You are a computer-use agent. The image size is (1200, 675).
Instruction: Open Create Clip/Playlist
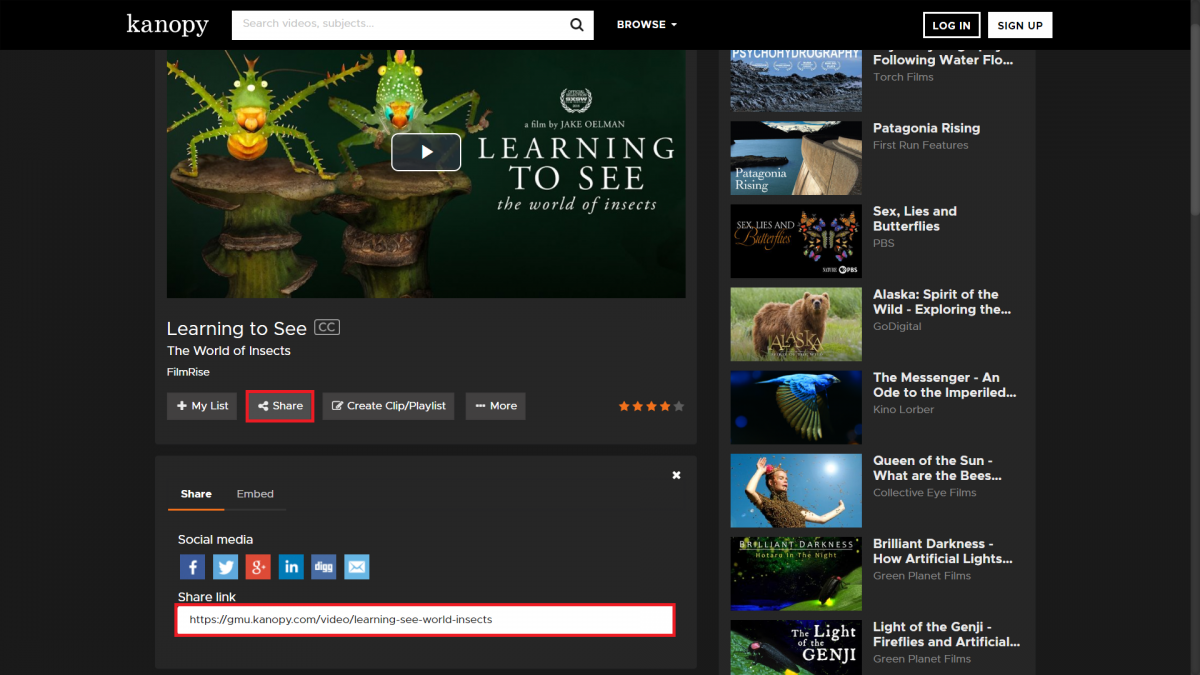(x=388, y=406)
